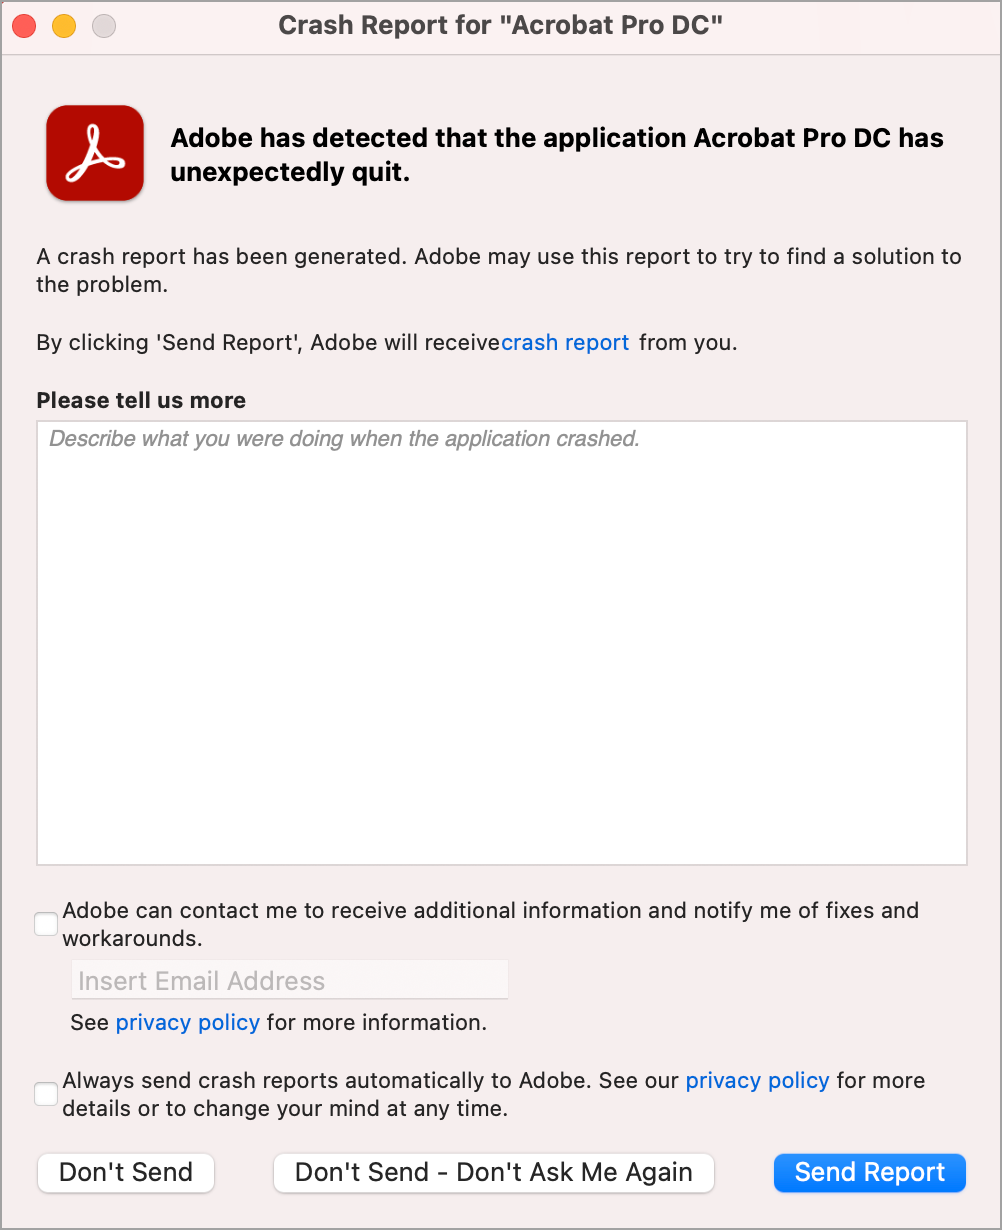Image resolution: width=1002 pixels, height=1230 pixels.
Task: Click the crash report generated paragraph
Action: point(499,270)
